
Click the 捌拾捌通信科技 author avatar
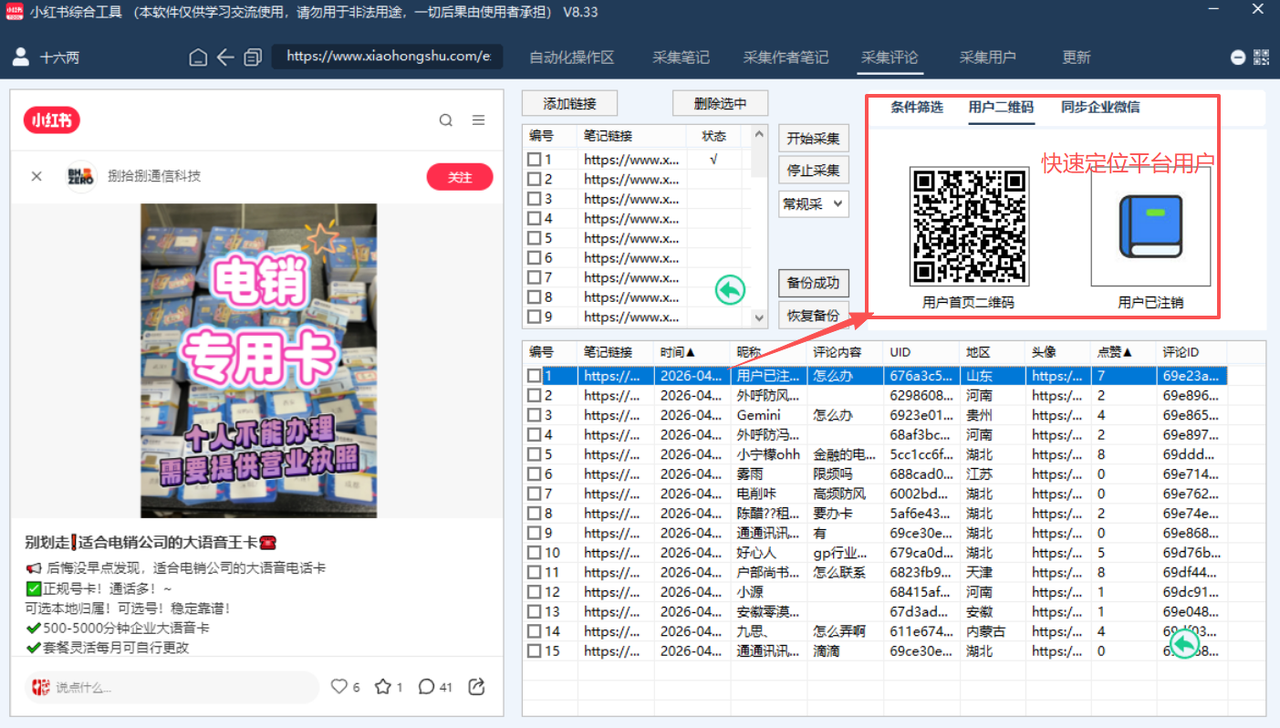(81, 176)
